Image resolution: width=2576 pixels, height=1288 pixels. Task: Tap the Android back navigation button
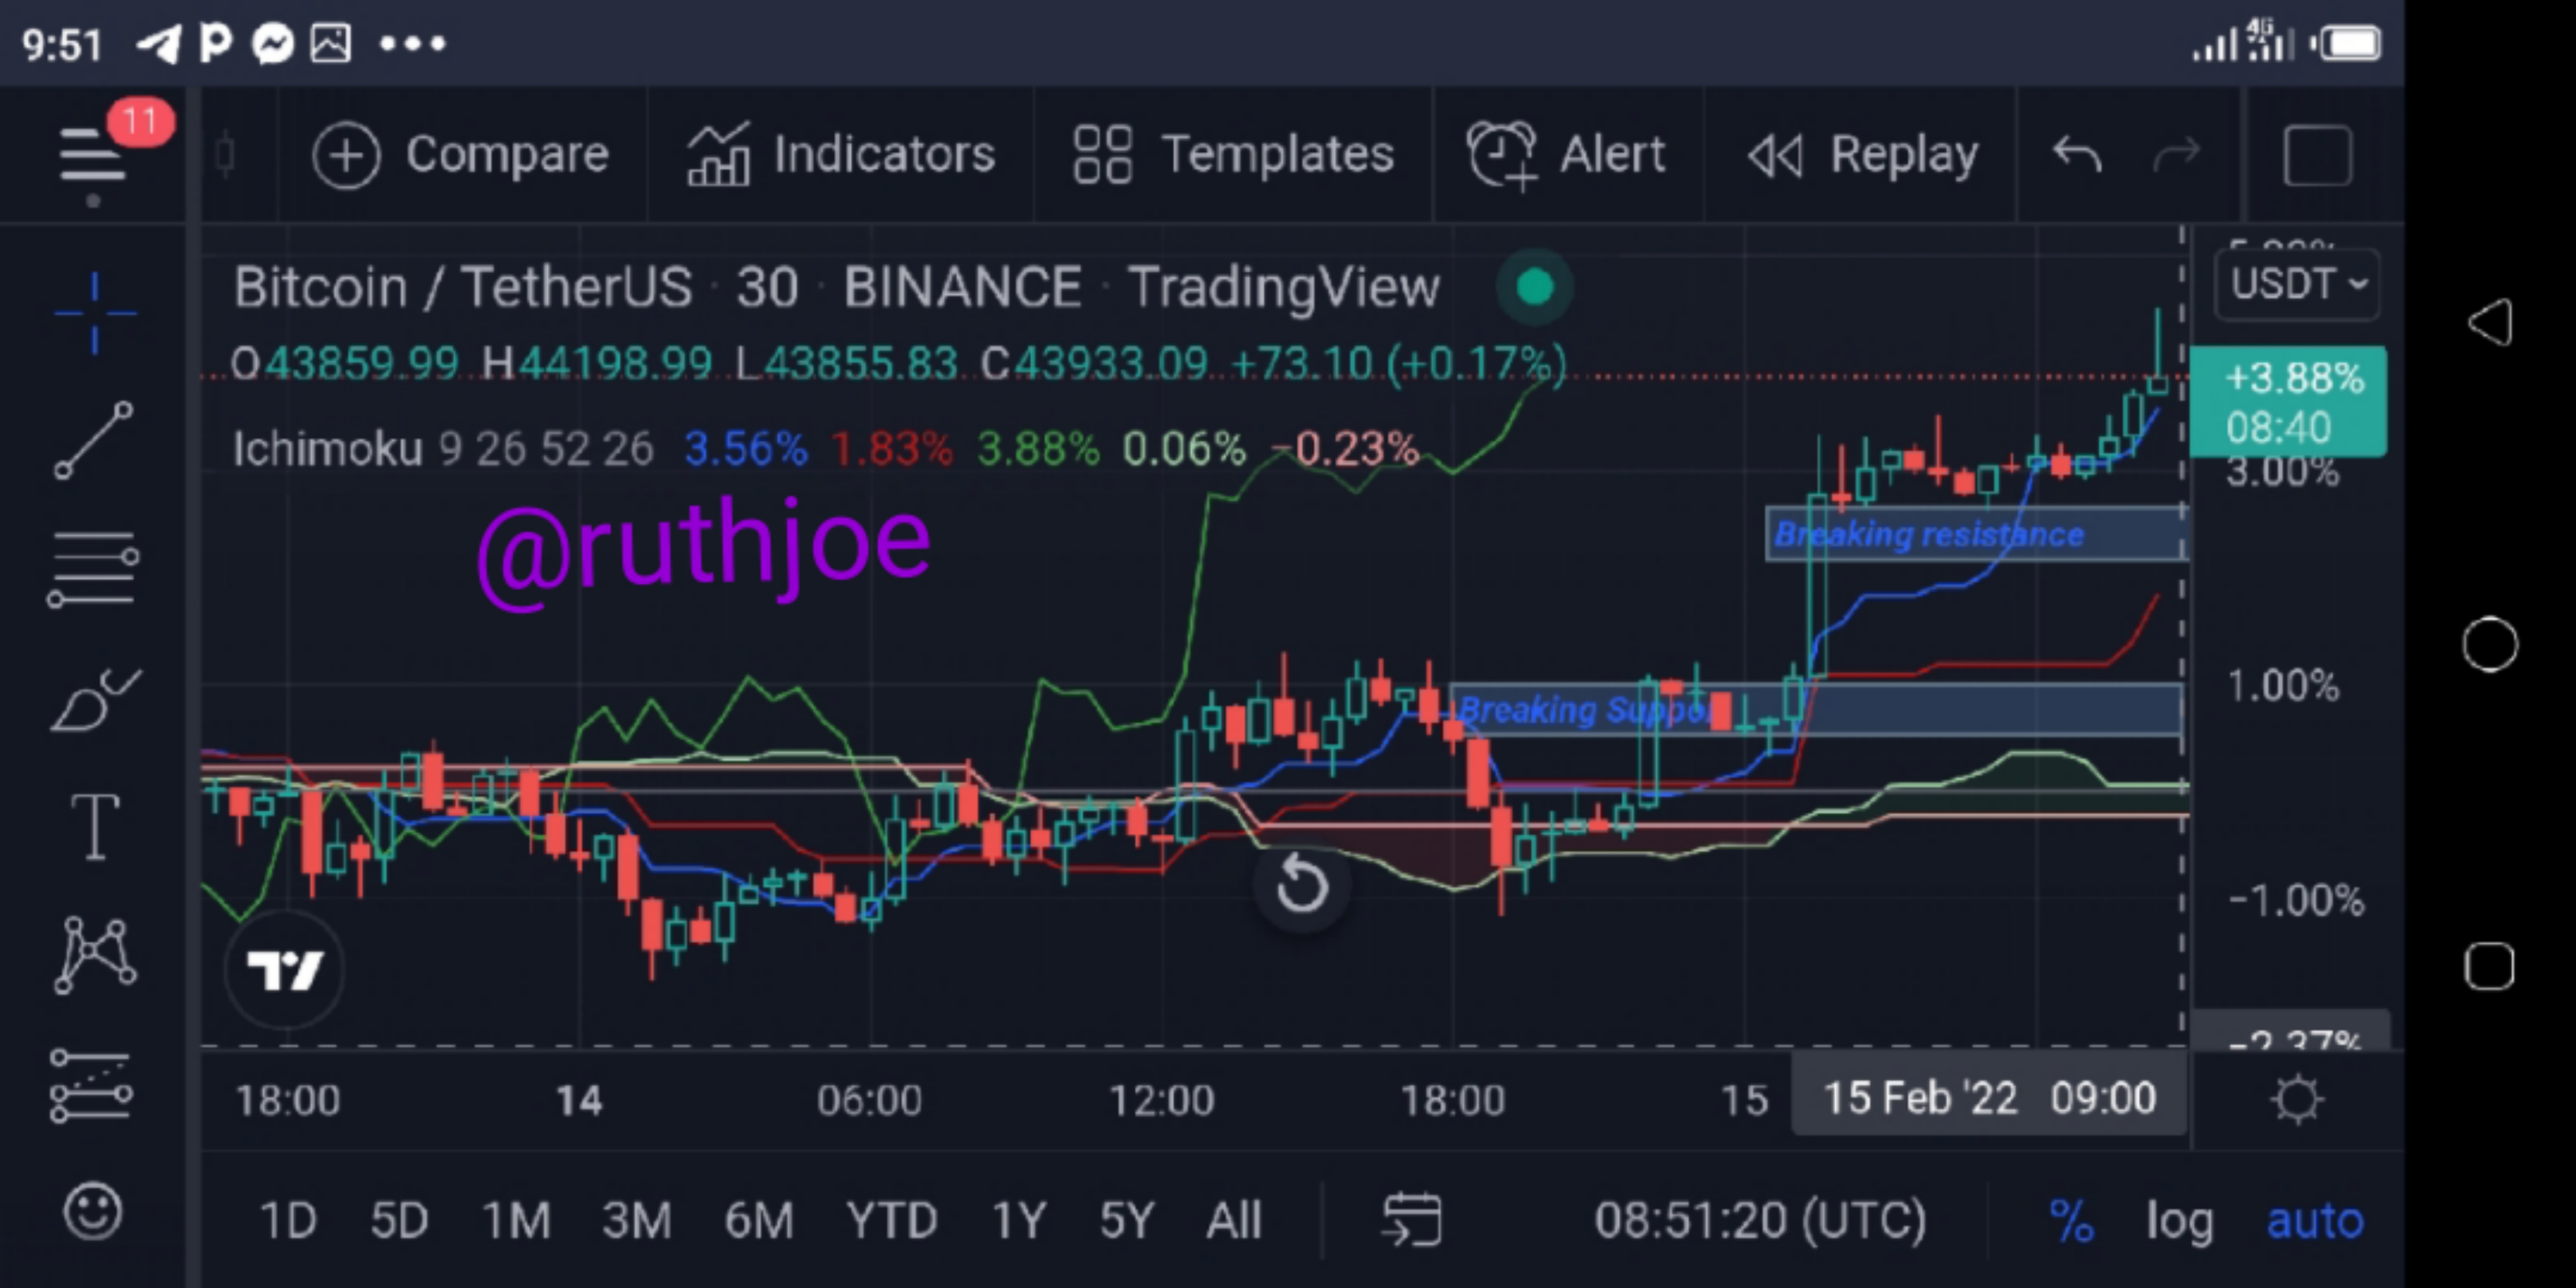2489,322
